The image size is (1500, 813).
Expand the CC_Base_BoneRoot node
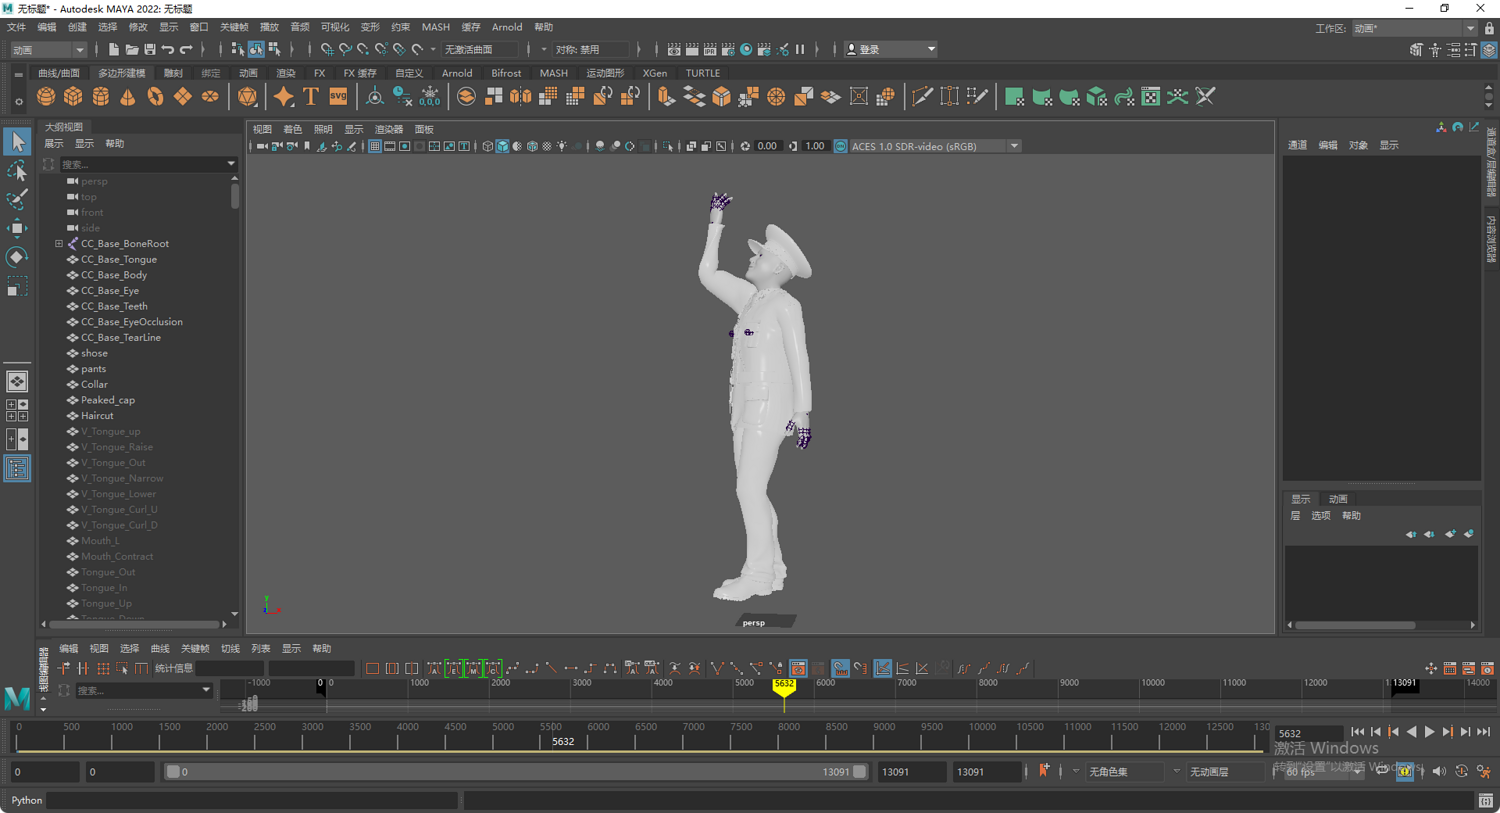click(59, 244)
